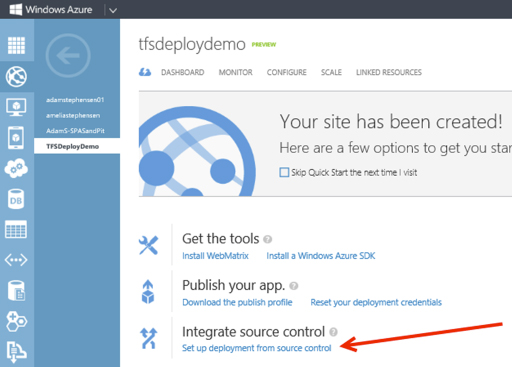Screen dimensions: 512x367
Task: Expand the Windows Azure header dropdown chevron
Action: tap(113, 10)
